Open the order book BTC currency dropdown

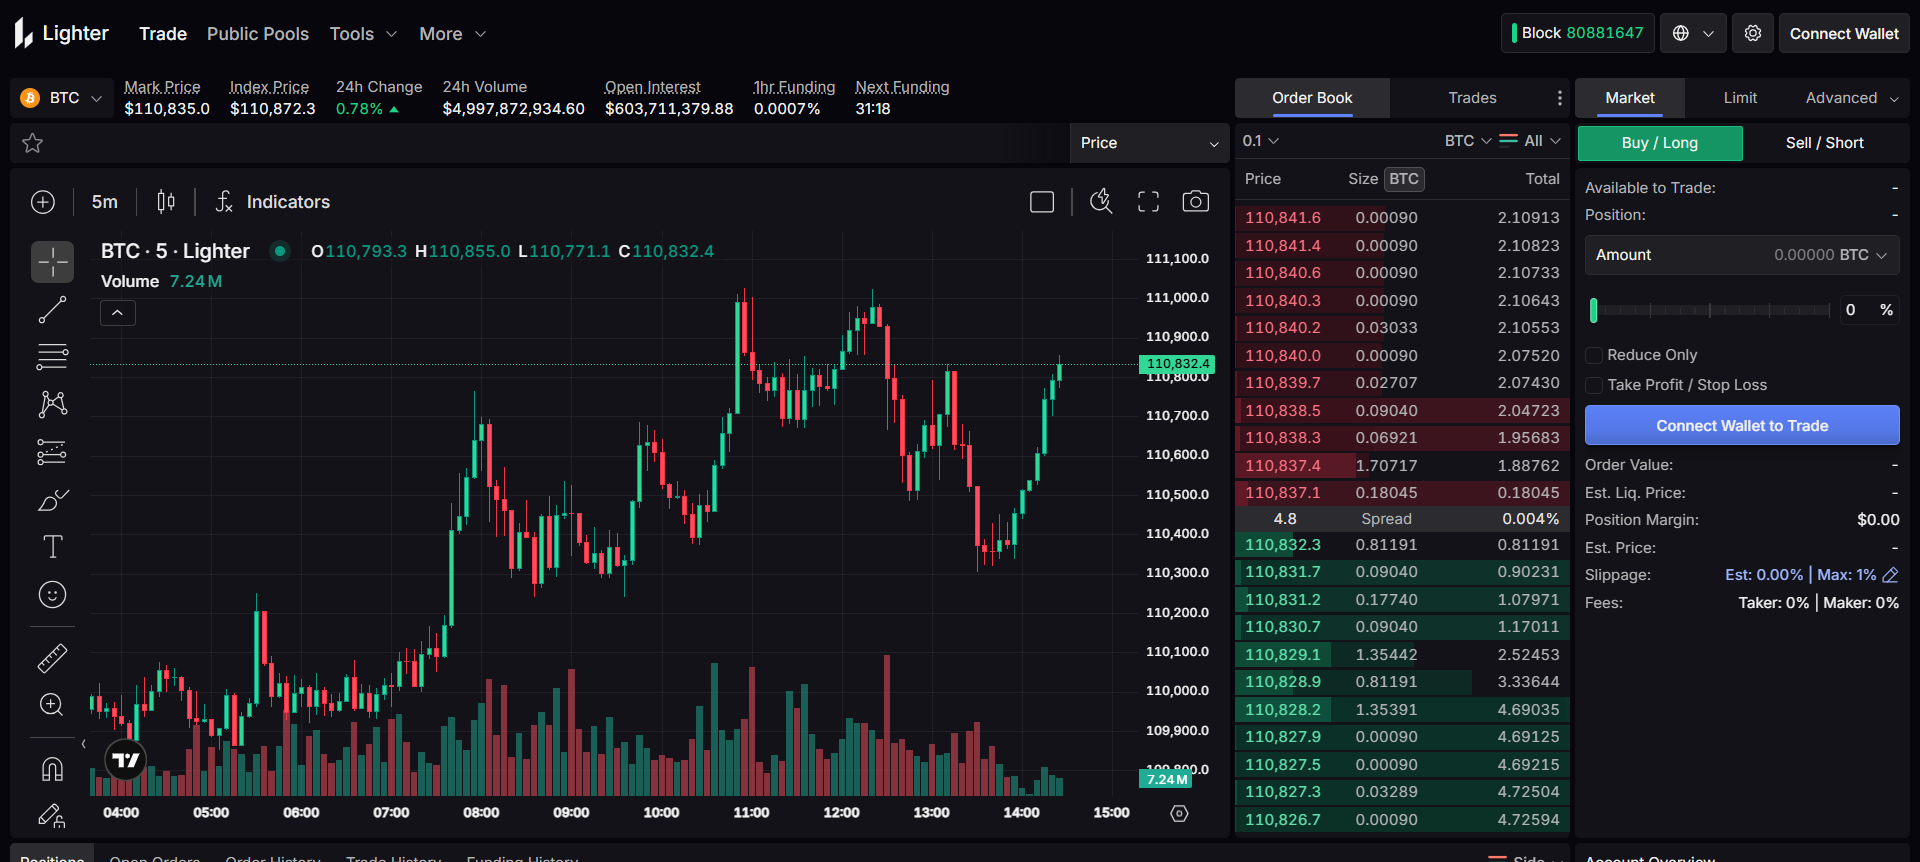point(1468,141)
